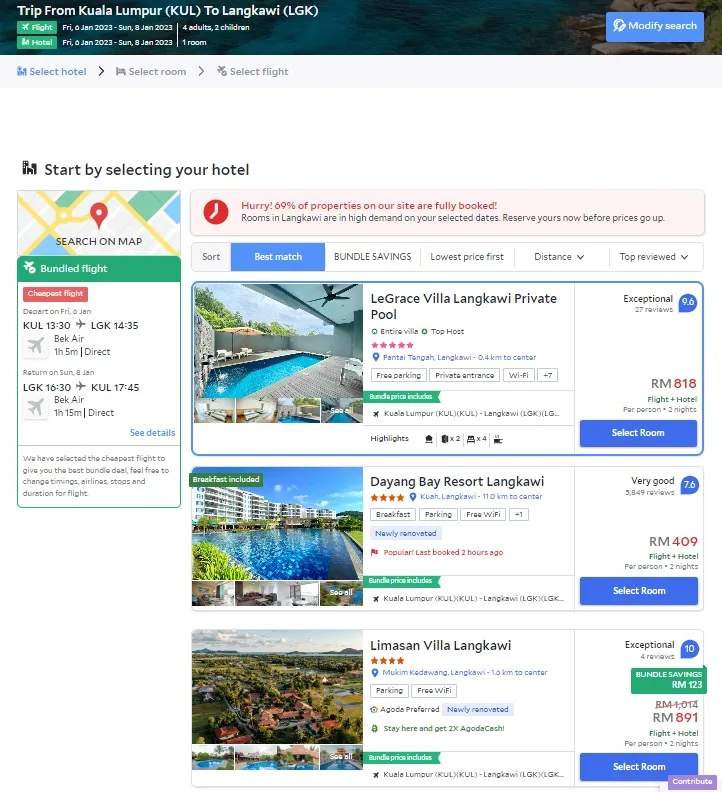Image resolution: width=722 pixels, height=792 pixels.
Task: Expand the +7 amenities tag for LeGrace Villa
Action: tap(548, 375)
